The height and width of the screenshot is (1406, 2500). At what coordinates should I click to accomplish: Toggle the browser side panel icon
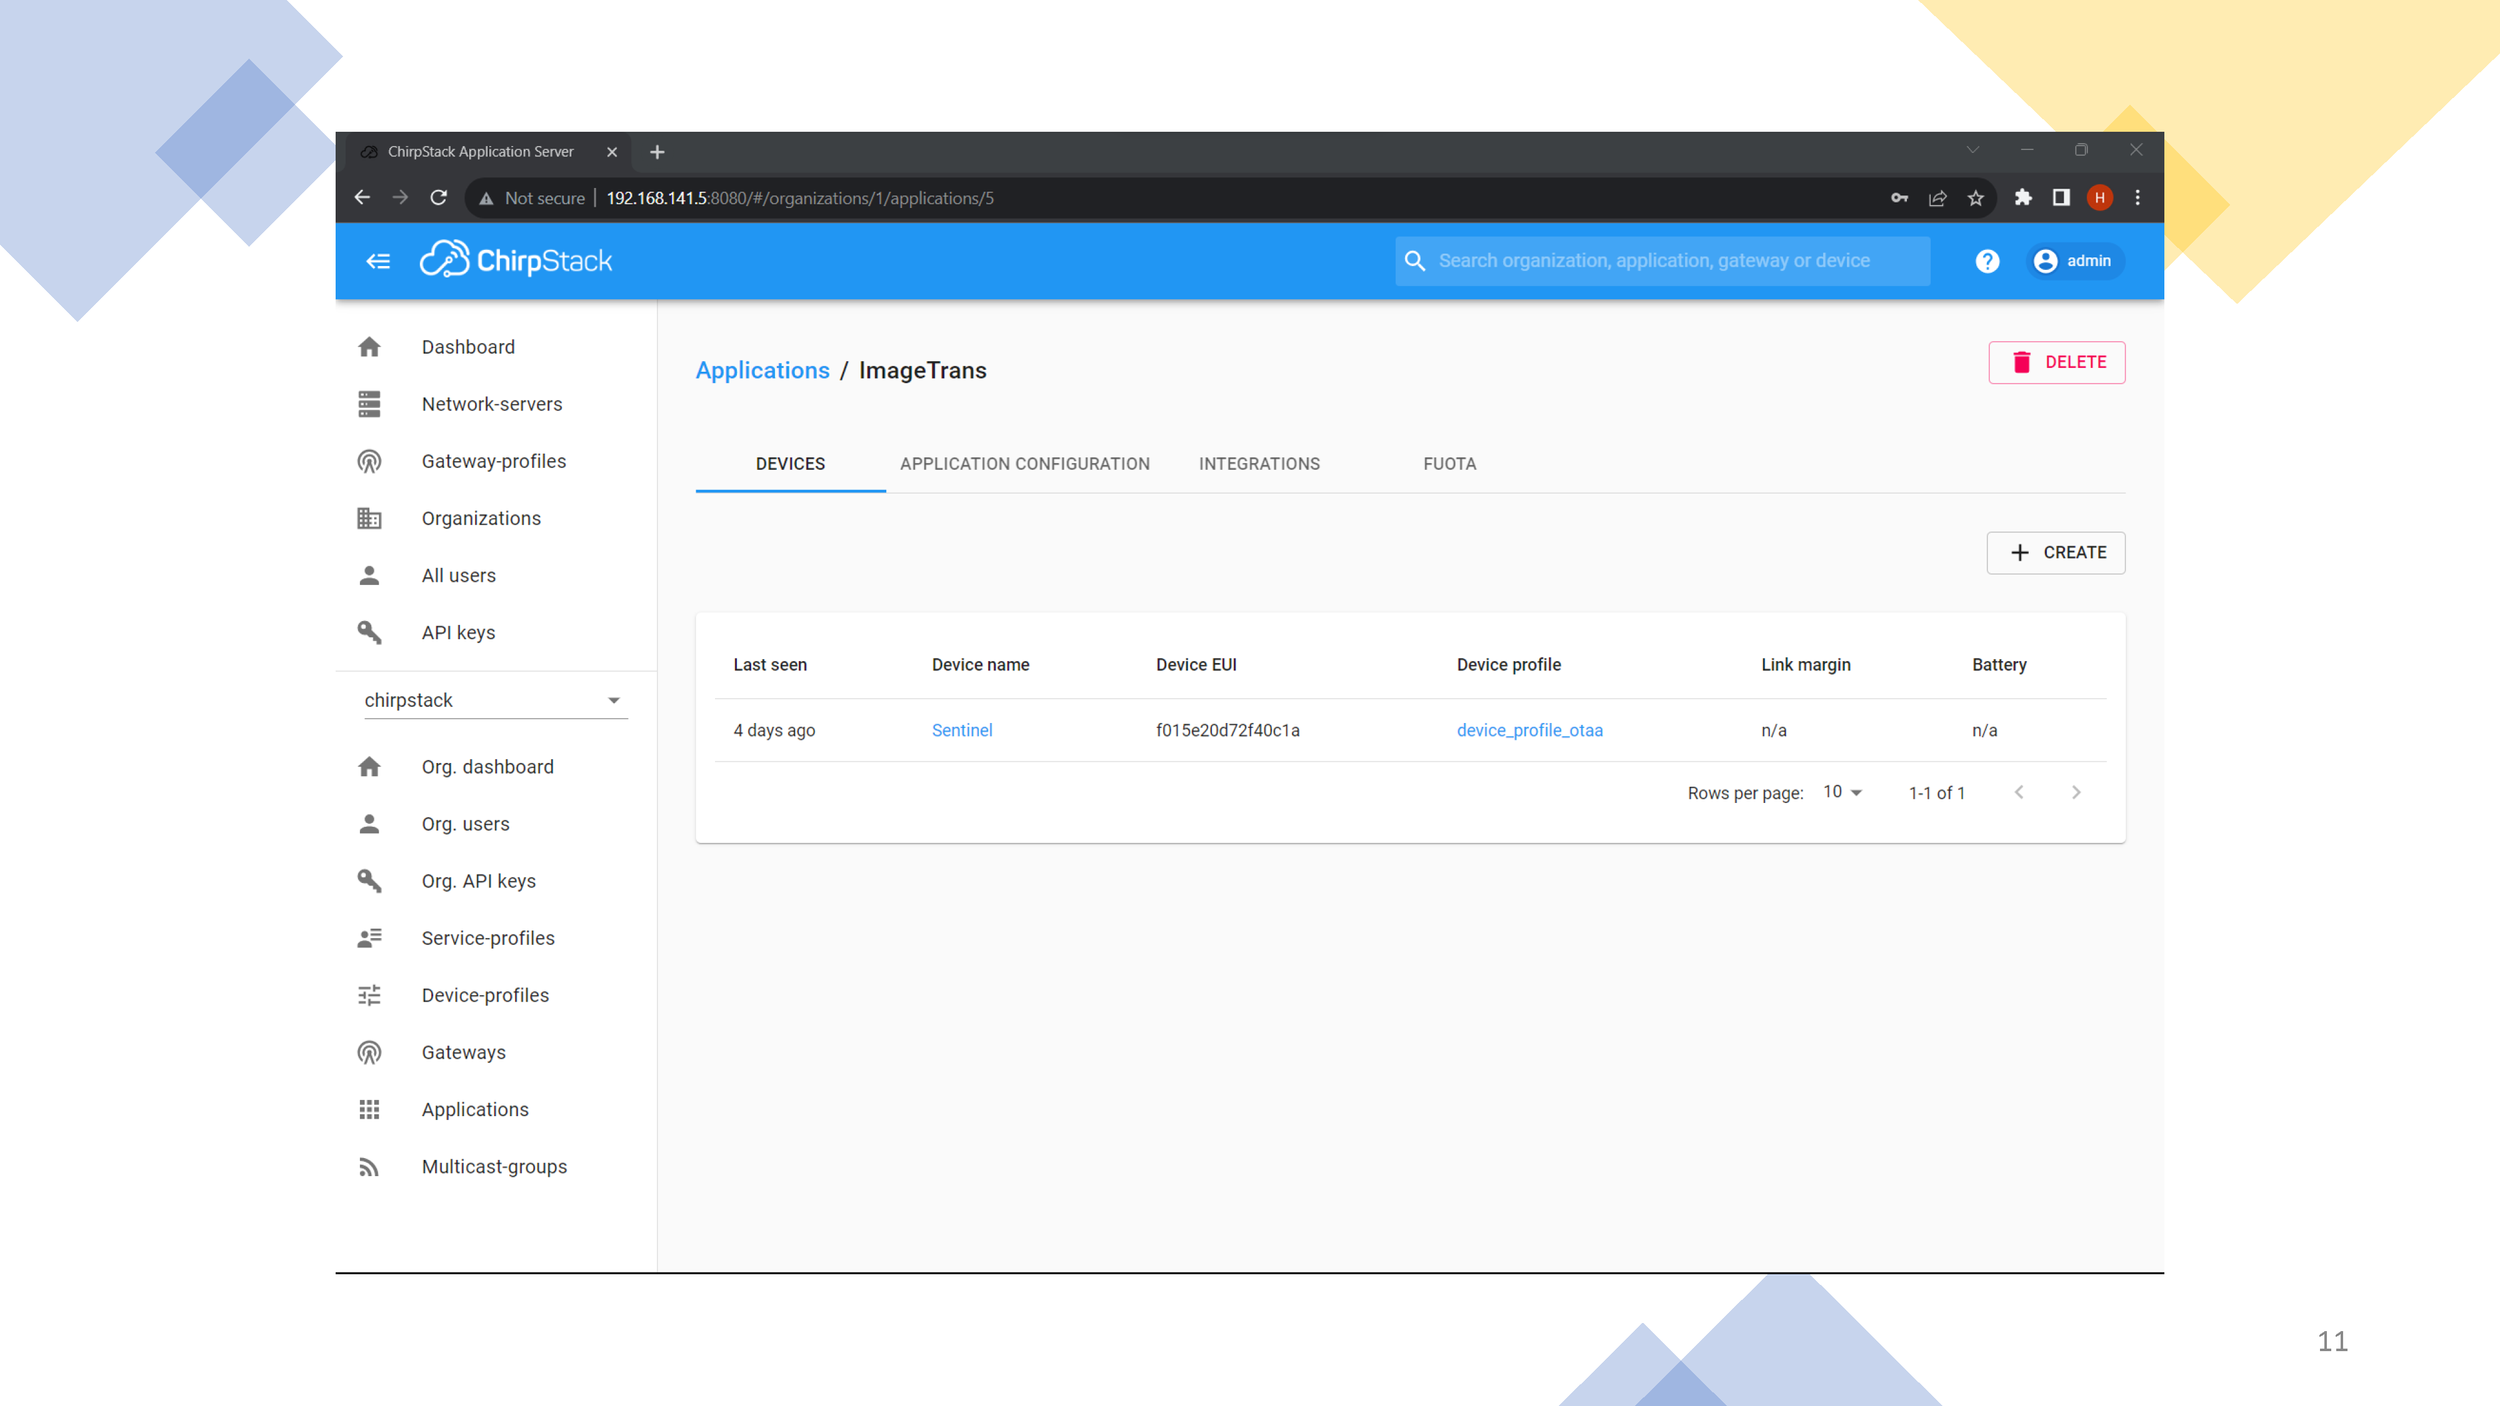coord(2061,198)
